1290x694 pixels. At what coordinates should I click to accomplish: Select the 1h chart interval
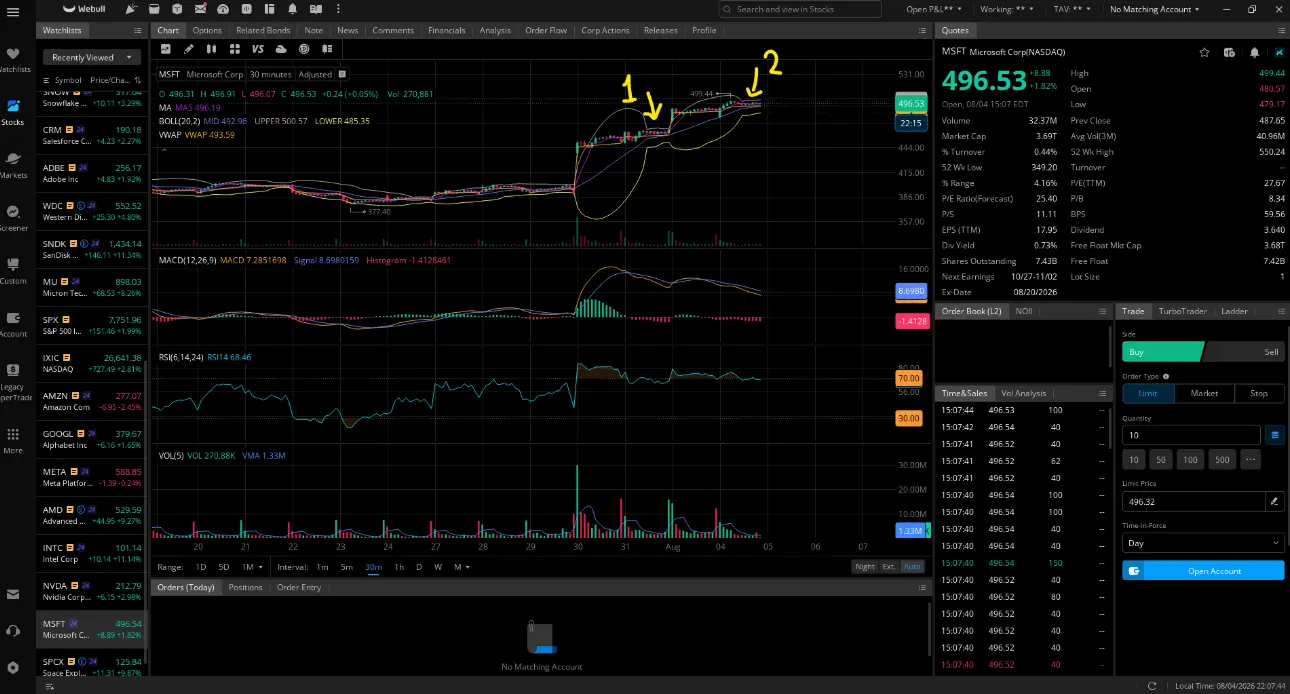coord(398,567)
